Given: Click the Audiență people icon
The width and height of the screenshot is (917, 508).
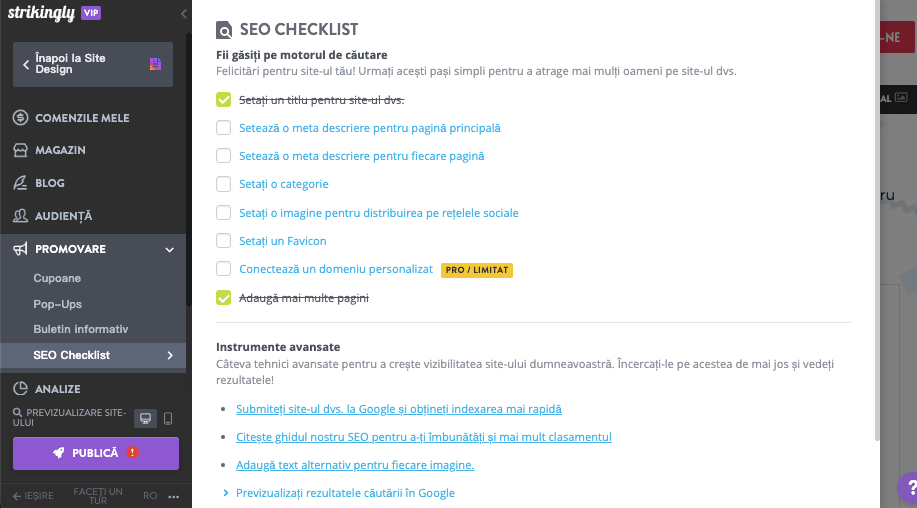Looking at the screenshot, I should [20, 216].
